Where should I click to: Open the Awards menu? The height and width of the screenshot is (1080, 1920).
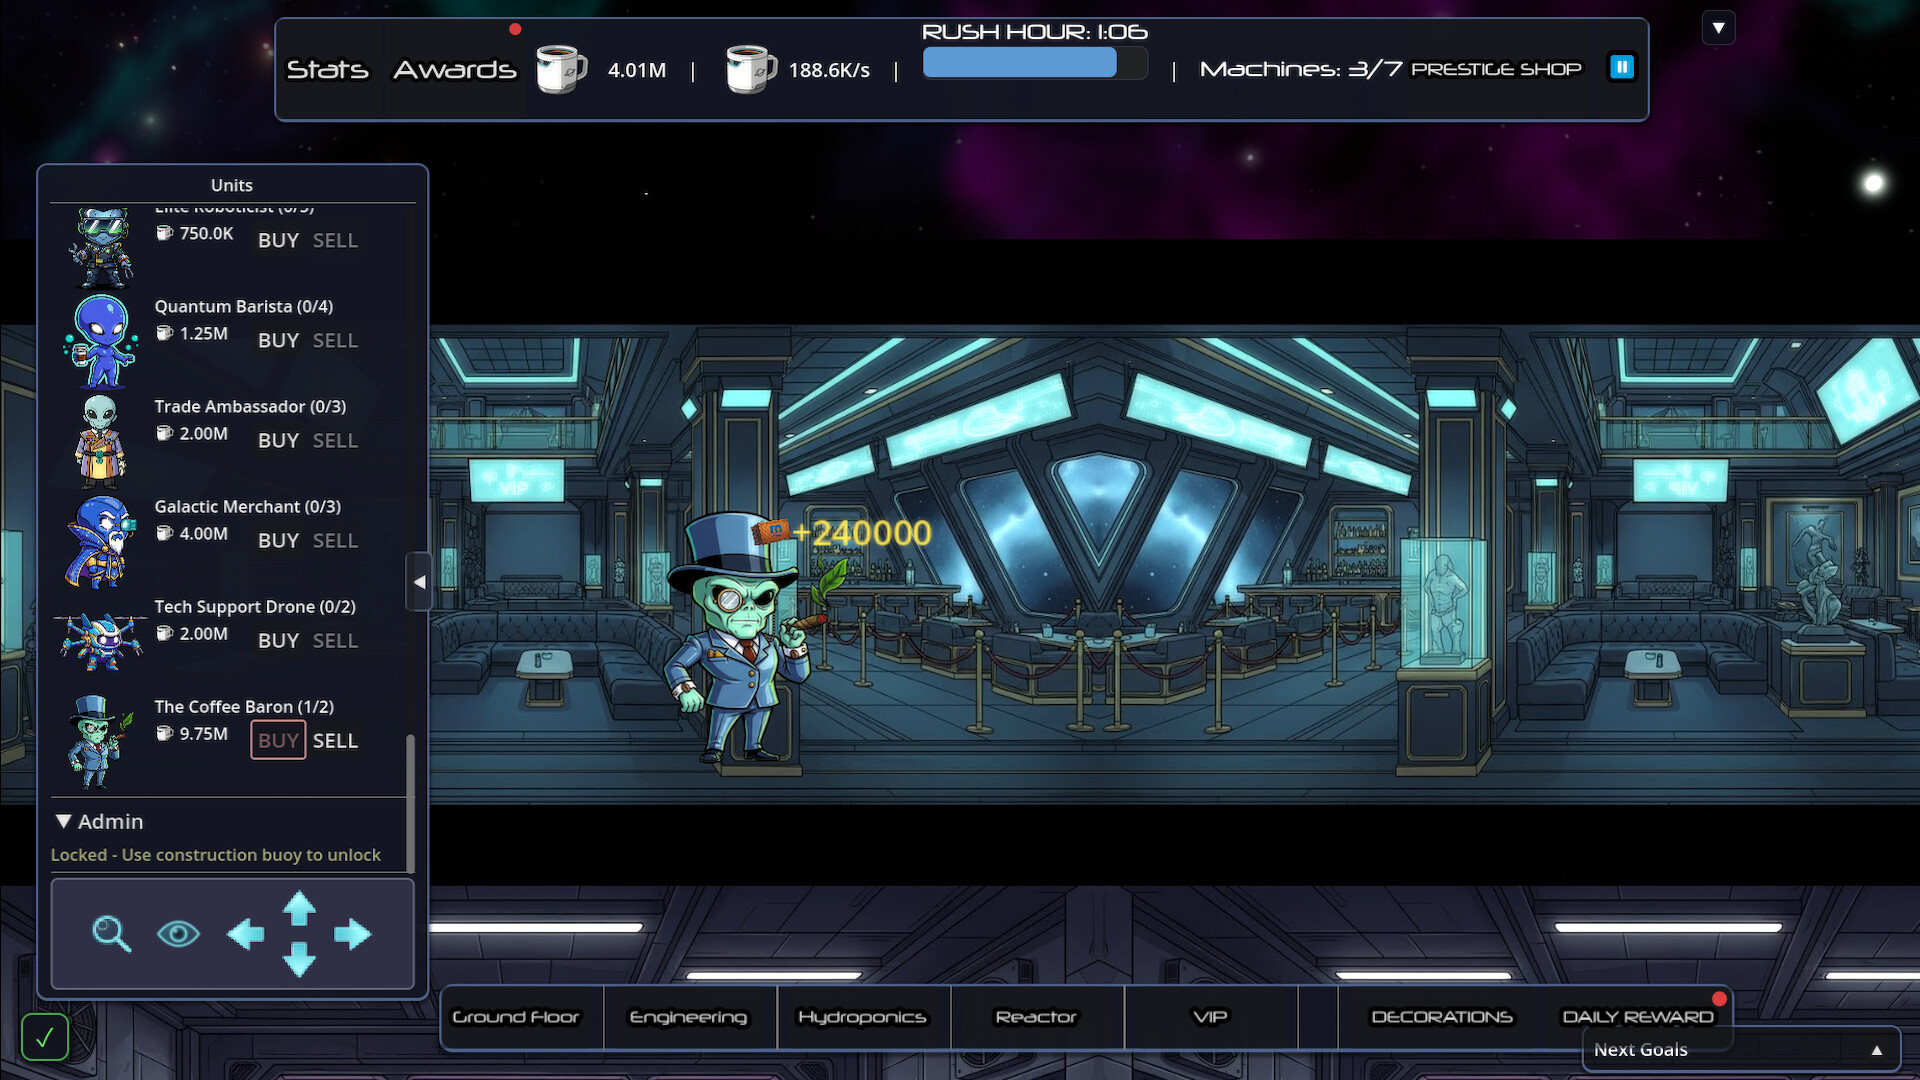(453, 69)
